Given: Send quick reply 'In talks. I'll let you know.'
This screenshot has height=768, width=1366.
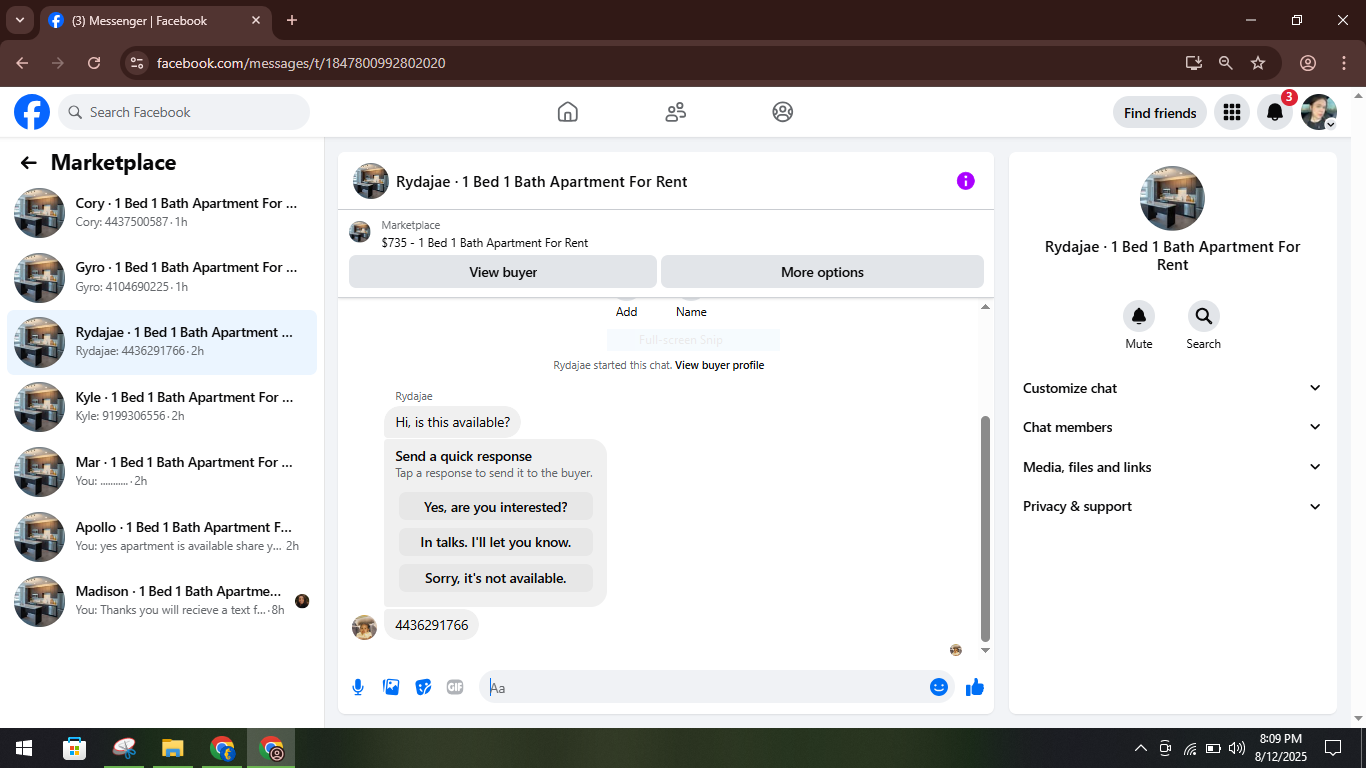Looking at the screenshot, I should coord(495,542).
